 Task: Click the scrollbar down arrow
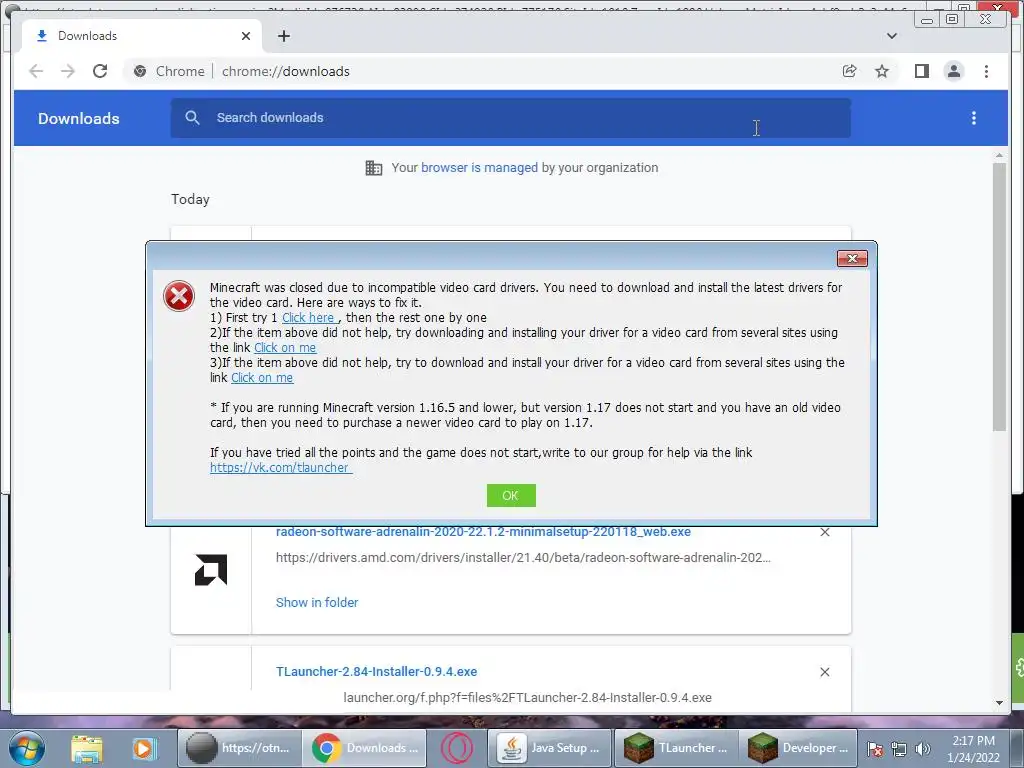[999, 703]
